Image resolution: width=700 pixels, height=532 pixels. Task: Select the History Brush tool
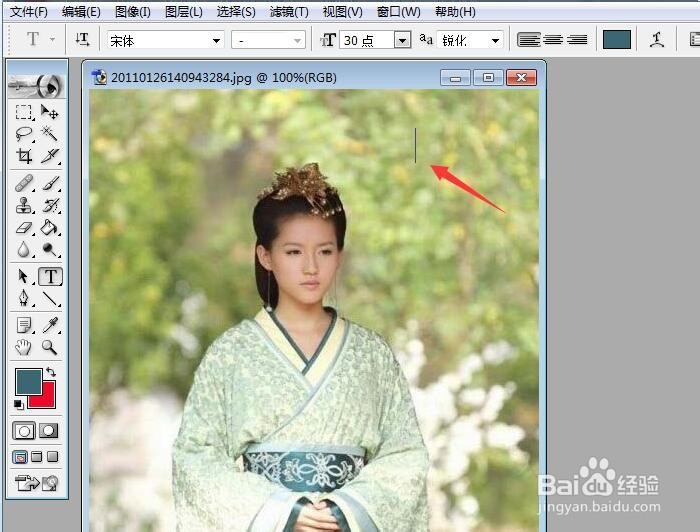coord(49,205)
